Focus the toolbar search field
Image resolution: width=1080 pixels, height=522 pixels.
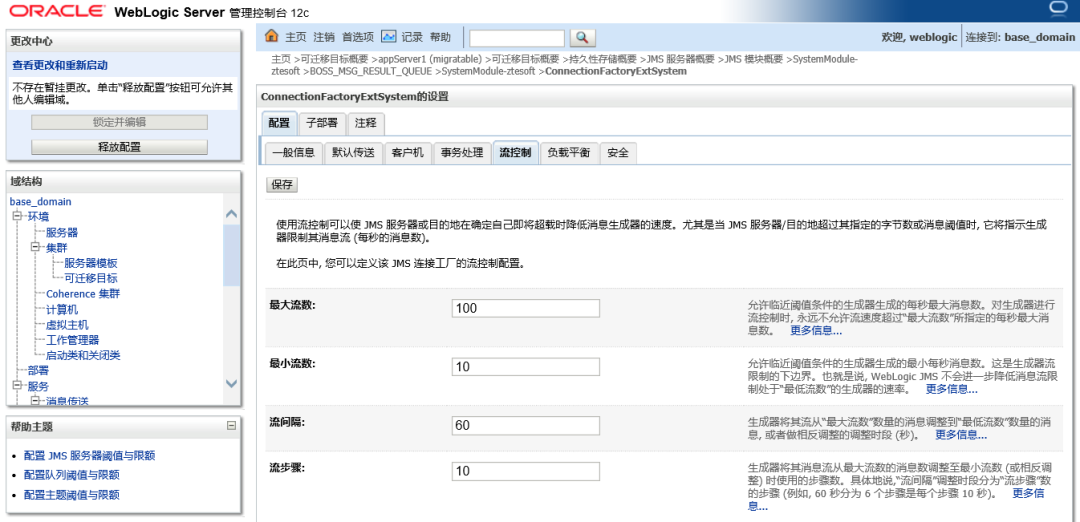click(x=517, y=38)
